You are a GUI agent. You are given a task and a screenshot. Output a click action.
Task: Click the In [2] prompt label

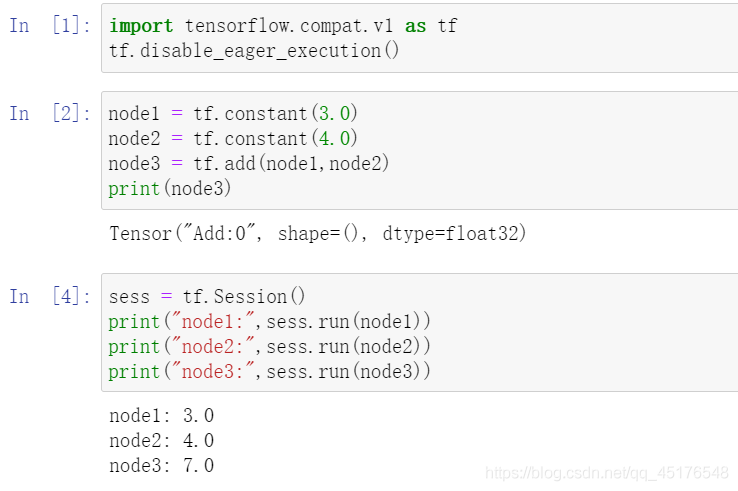tap(49, 113)
